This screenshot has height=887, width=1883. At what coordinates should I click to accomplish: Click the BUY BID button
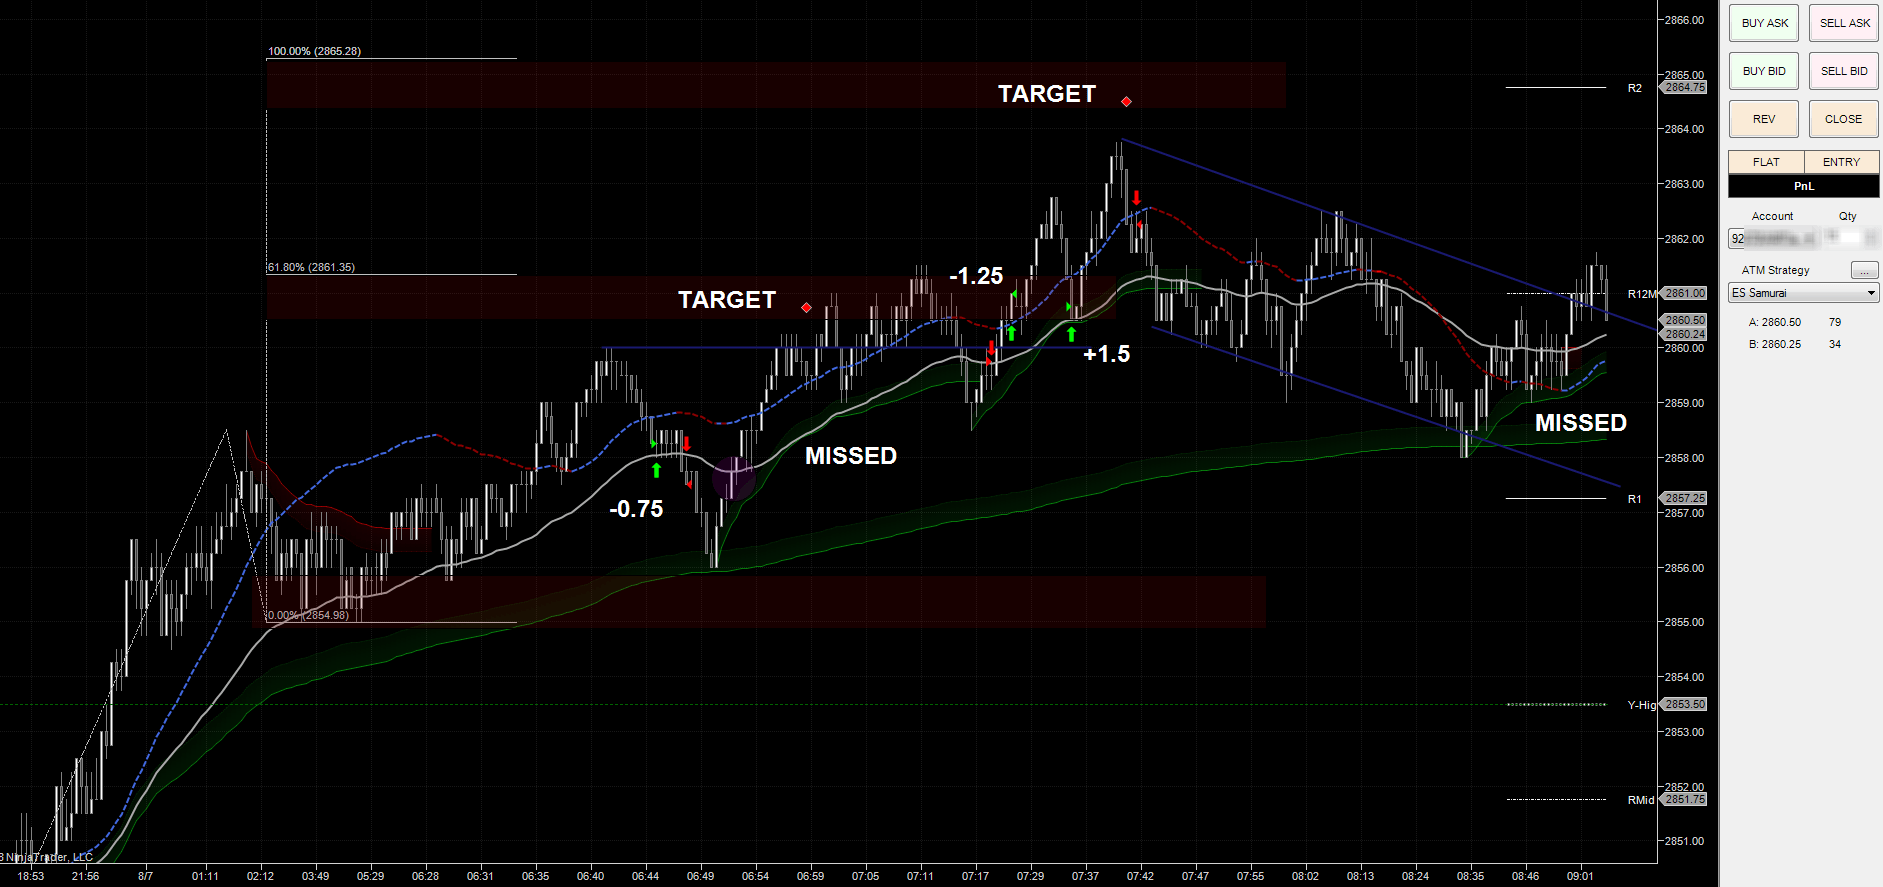tap(1763, 71)
